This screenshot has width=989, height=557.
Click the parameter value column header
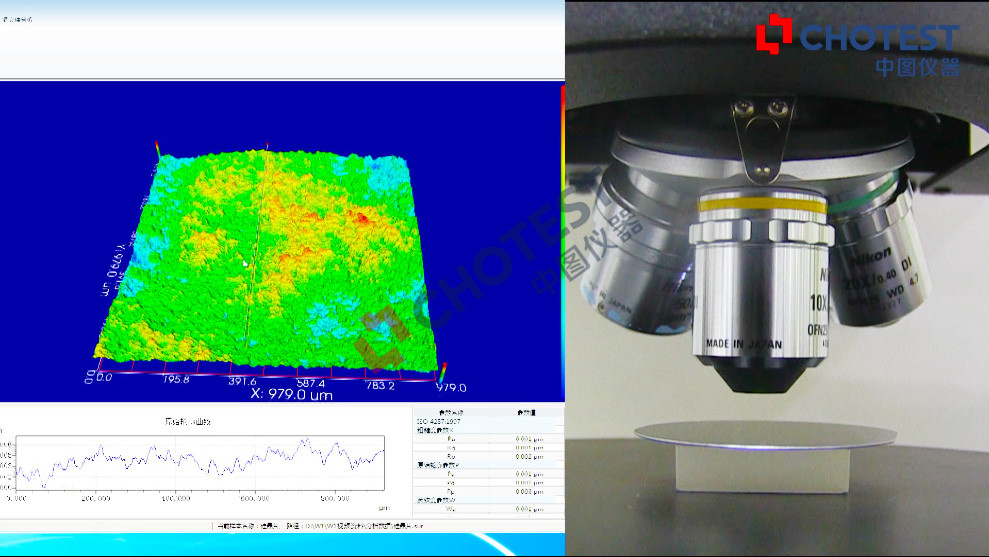point(525,412)
